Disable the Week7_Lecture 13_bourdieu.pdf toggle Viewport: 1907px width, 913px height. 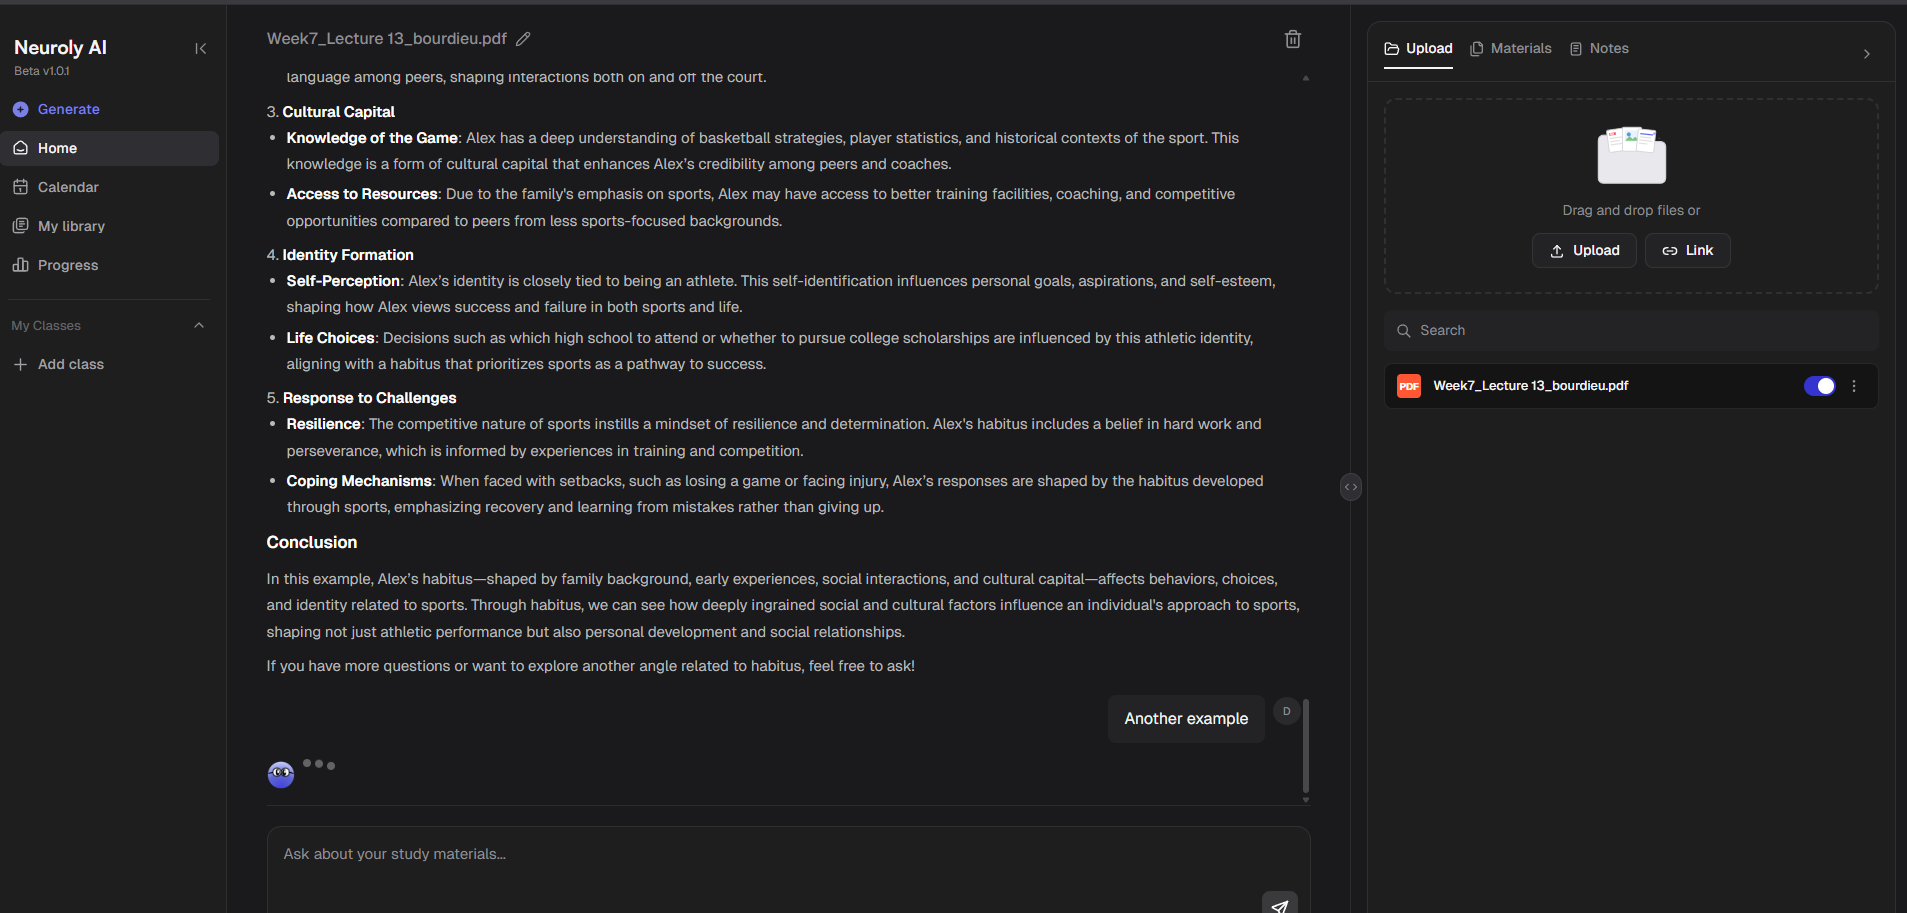(1820, 385)
